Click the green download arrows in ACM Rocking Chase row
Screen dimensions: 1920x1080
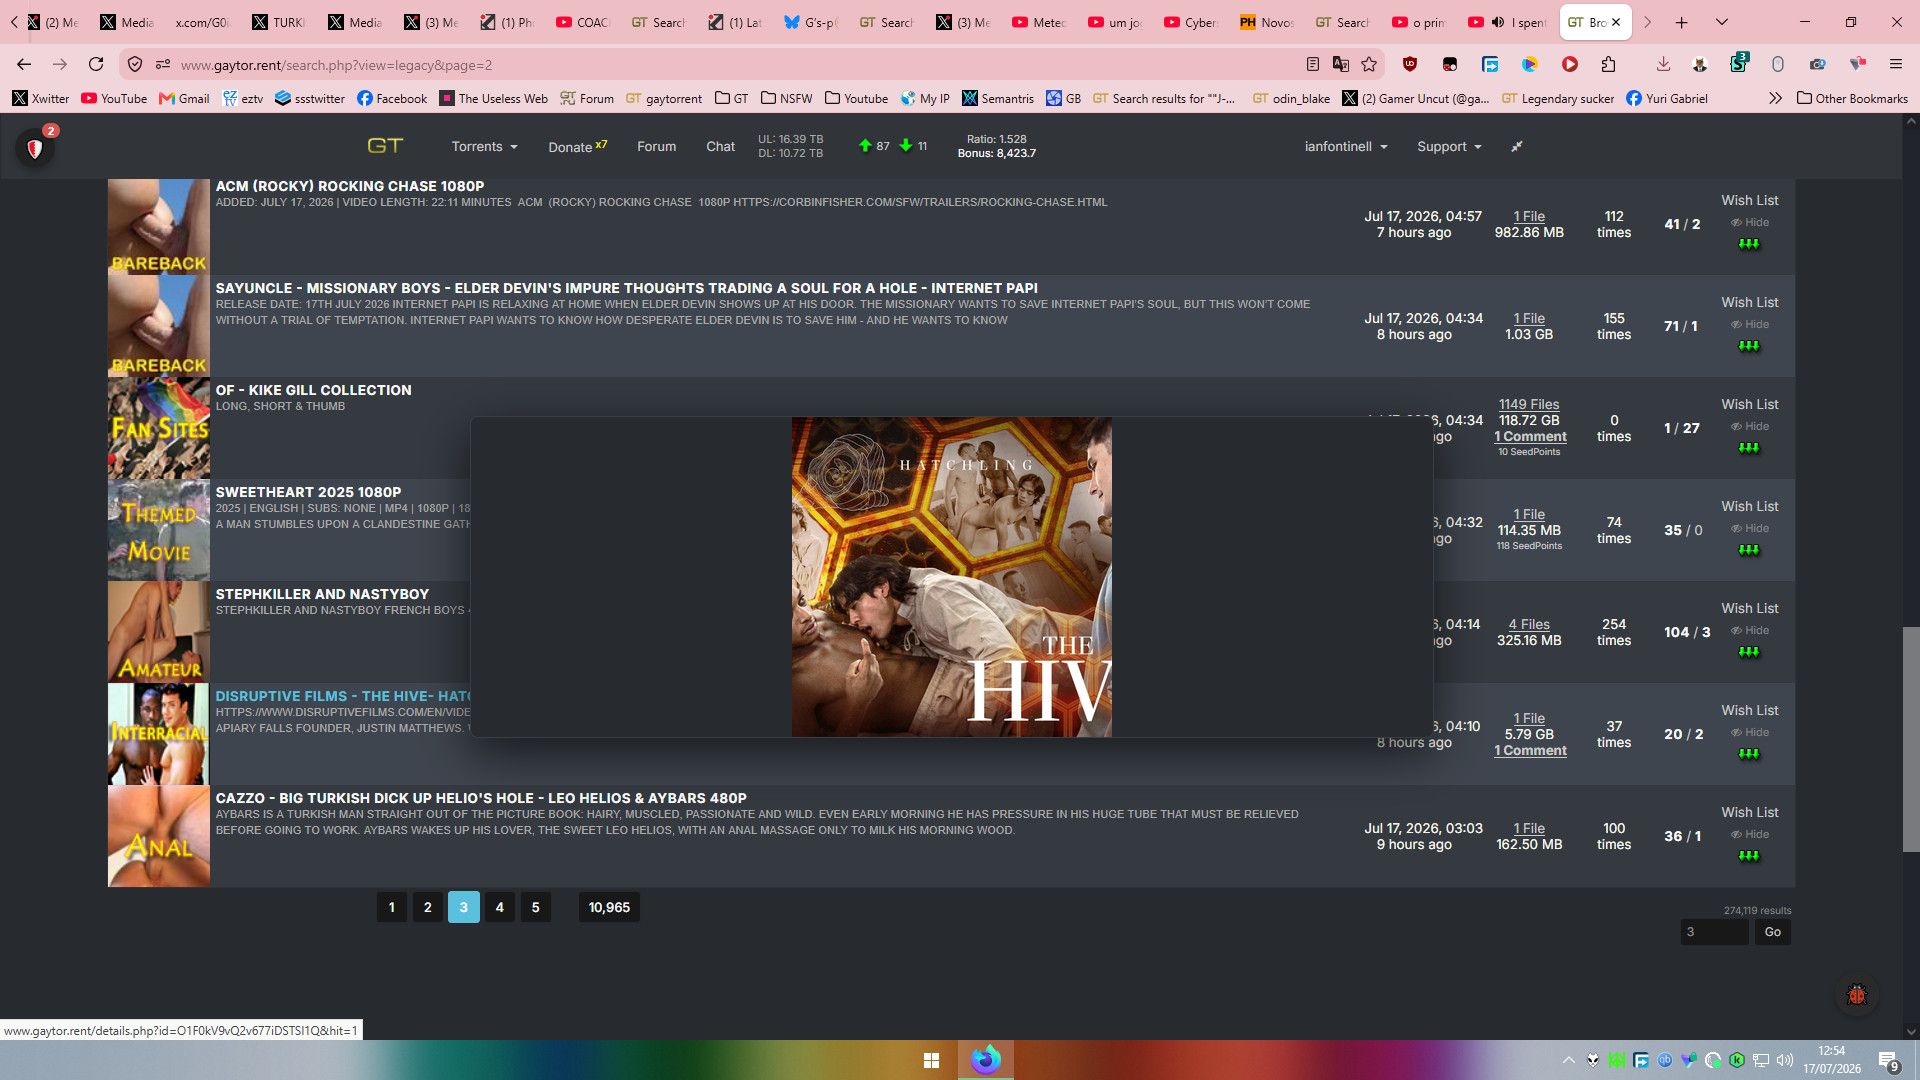pos(1749,244)
